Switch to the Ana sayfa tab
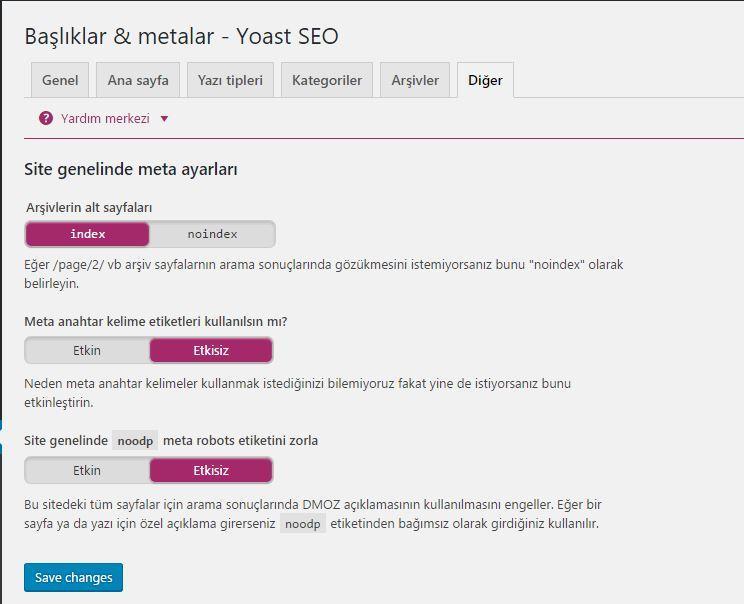The image size is (744, 604). tap(138, 80)
